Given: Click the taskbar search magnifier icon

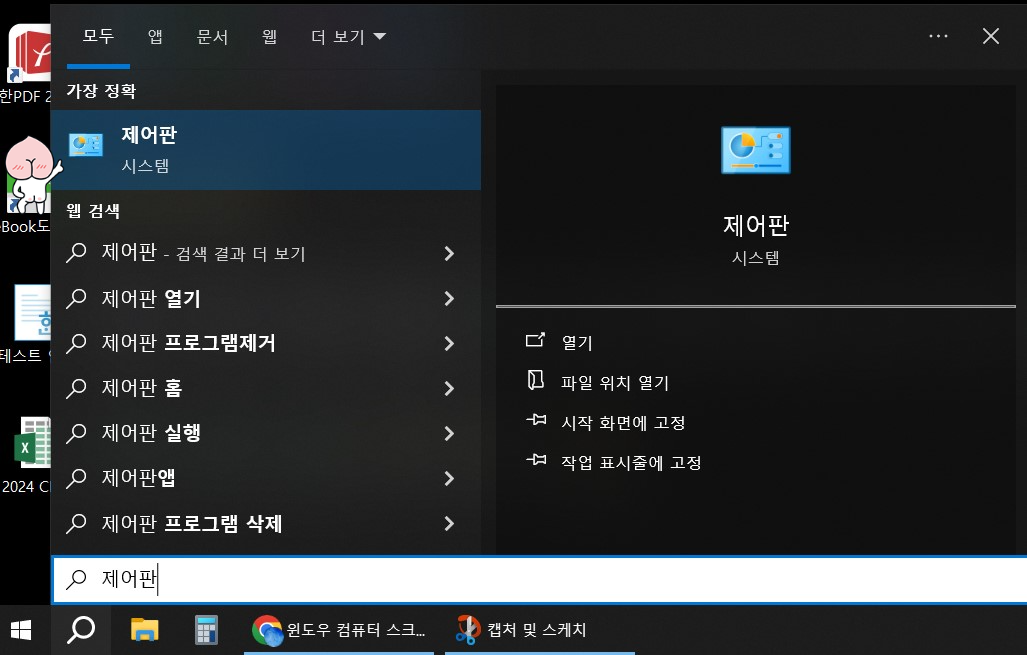Looking at the screenshot, I should (x=81, y=629).
